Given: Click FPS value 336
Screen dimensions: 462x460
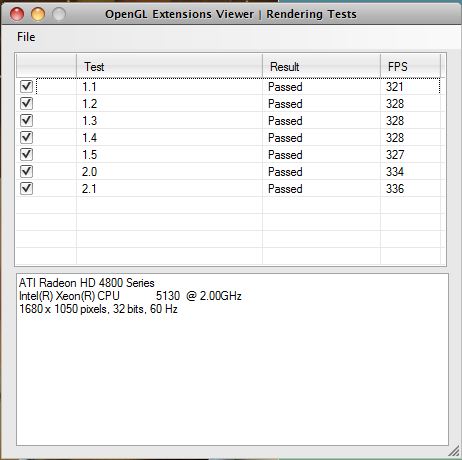Looking at the screenshot, I should tap(395, 189).
